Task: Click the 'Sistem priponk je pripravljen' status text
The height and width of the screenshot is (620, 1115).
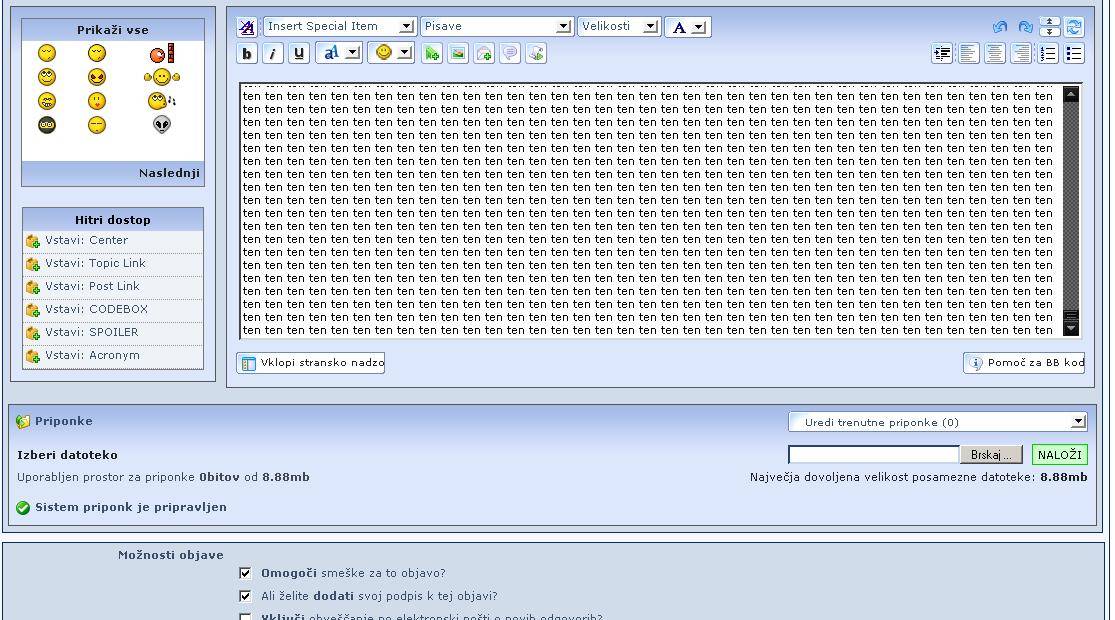Action: coord(131,507)
